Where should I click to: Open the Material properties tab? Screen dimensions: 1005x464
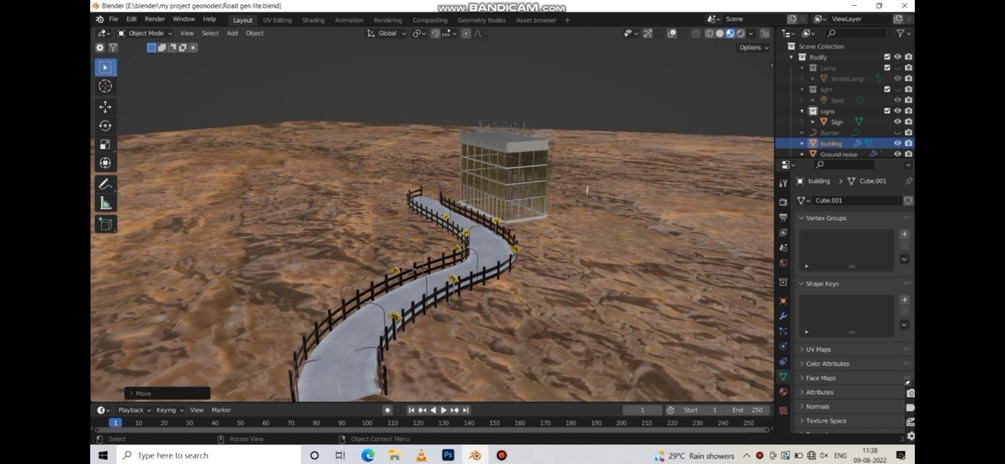[x=783, y=392]
